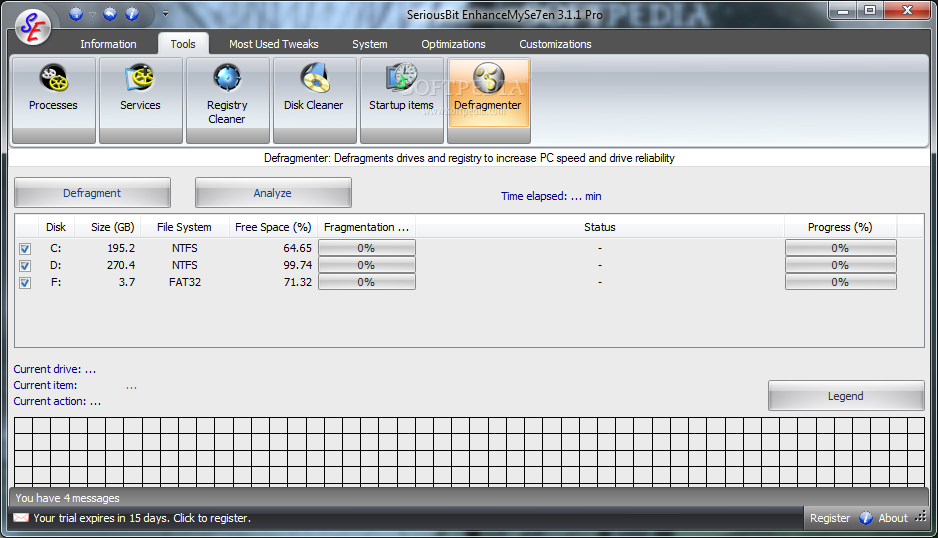Viewport: 938px width, 538px height.
Task: Open the Disk Cleaner tool
Action: 315,101
